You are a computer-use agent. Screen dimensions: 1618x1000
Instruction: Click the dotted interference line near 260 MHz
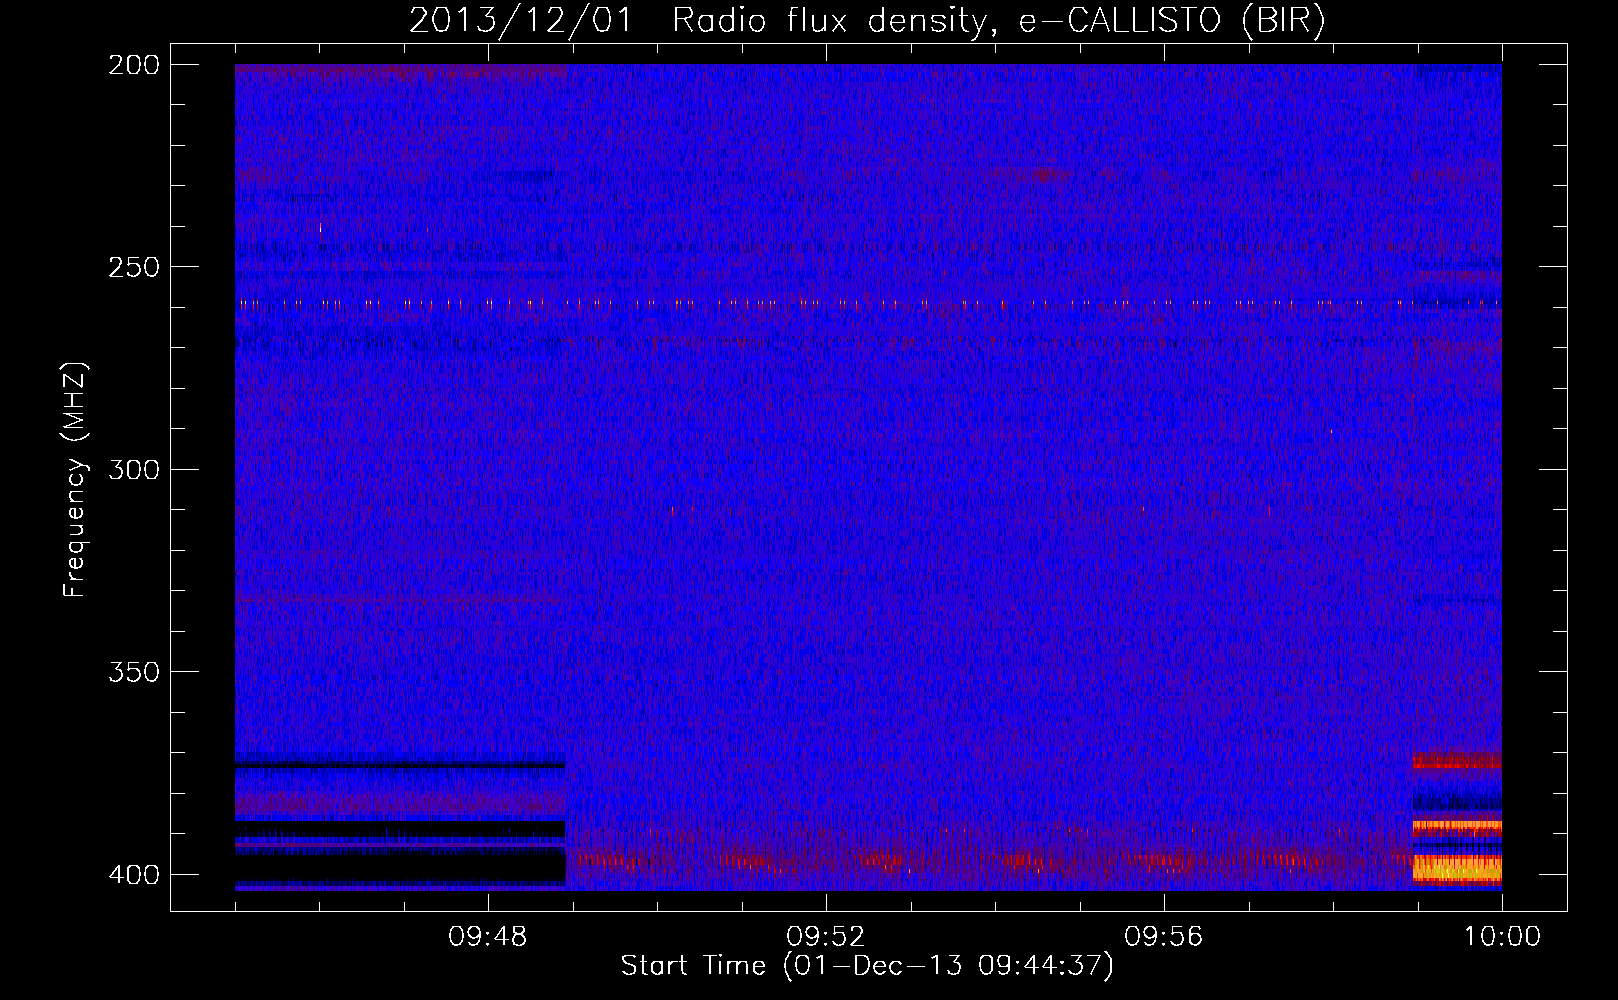pyautogui.click(x=868, y=303)
